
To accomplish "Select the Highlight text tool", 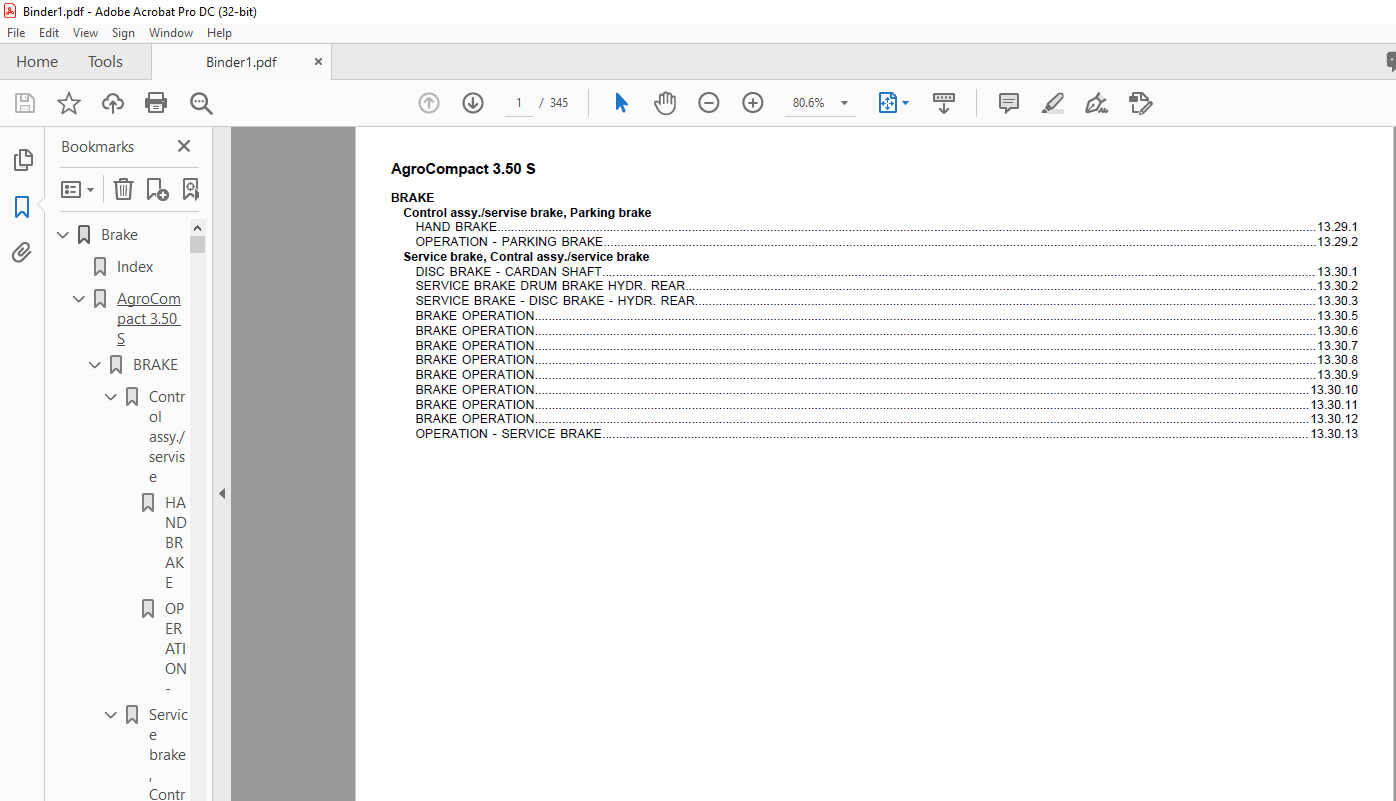I will (1053, 103).
